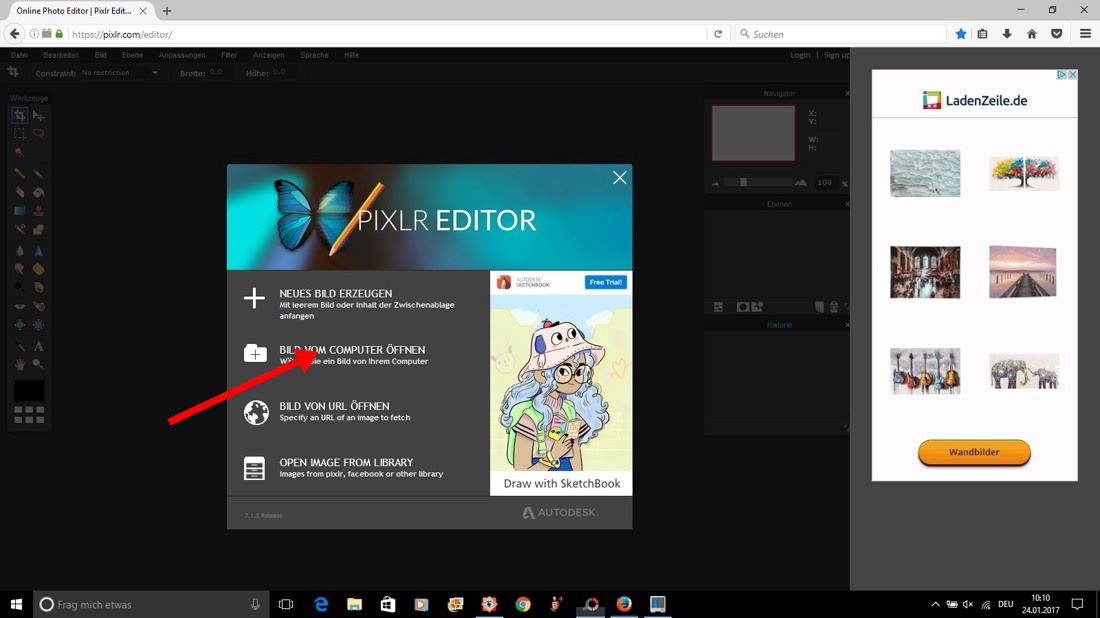Launch Microsoft Edge from taskbar
The width and height of the screenshot is (1100, 618).
(x=321, y=604)
